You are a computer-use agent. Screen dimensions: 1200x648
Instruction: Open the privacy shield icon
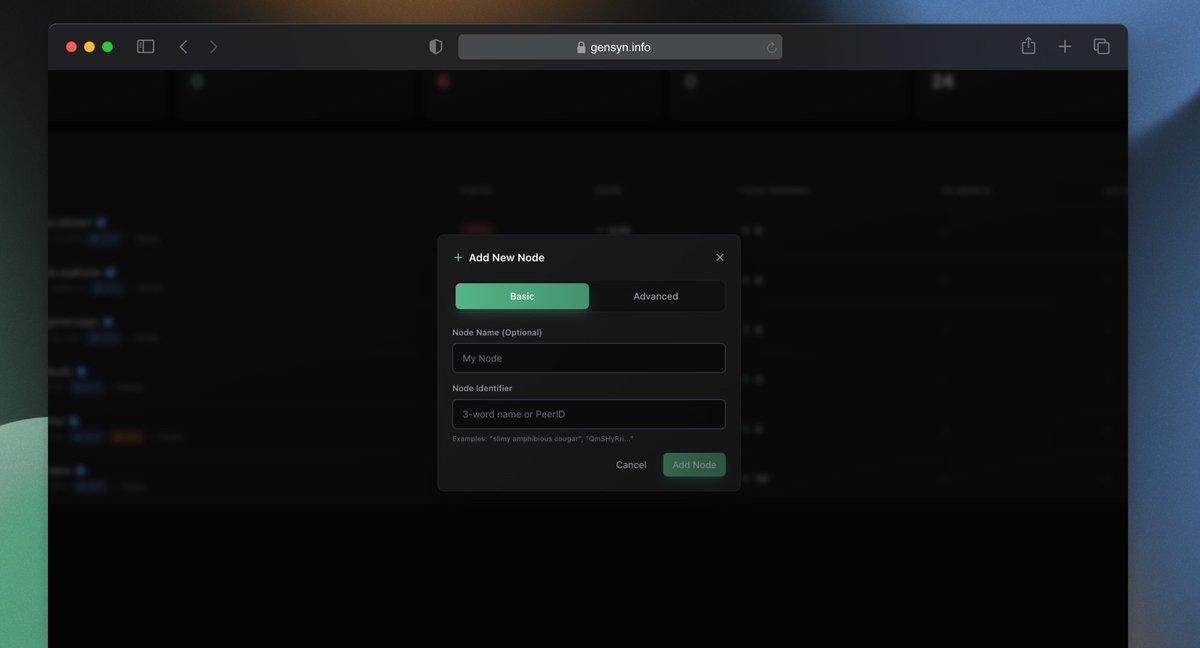click(x=436, y=47)
